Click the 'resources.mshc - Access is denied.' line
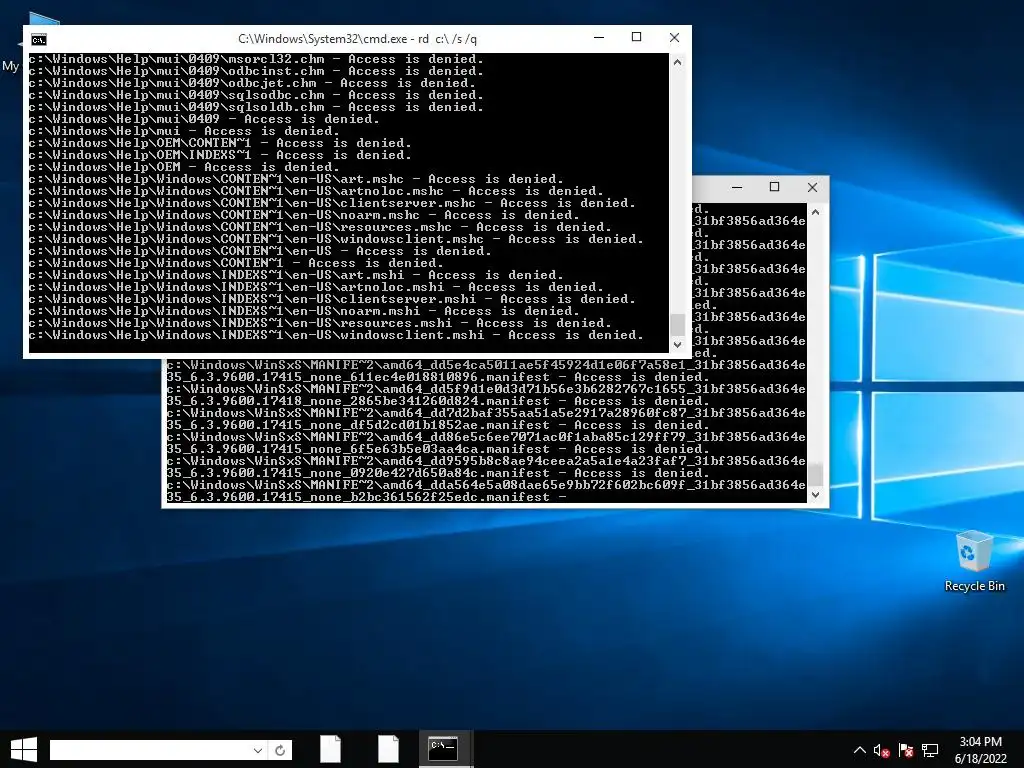Viewport: 1024px width, 768px height. pyautogui.click(x=320, y=227)
